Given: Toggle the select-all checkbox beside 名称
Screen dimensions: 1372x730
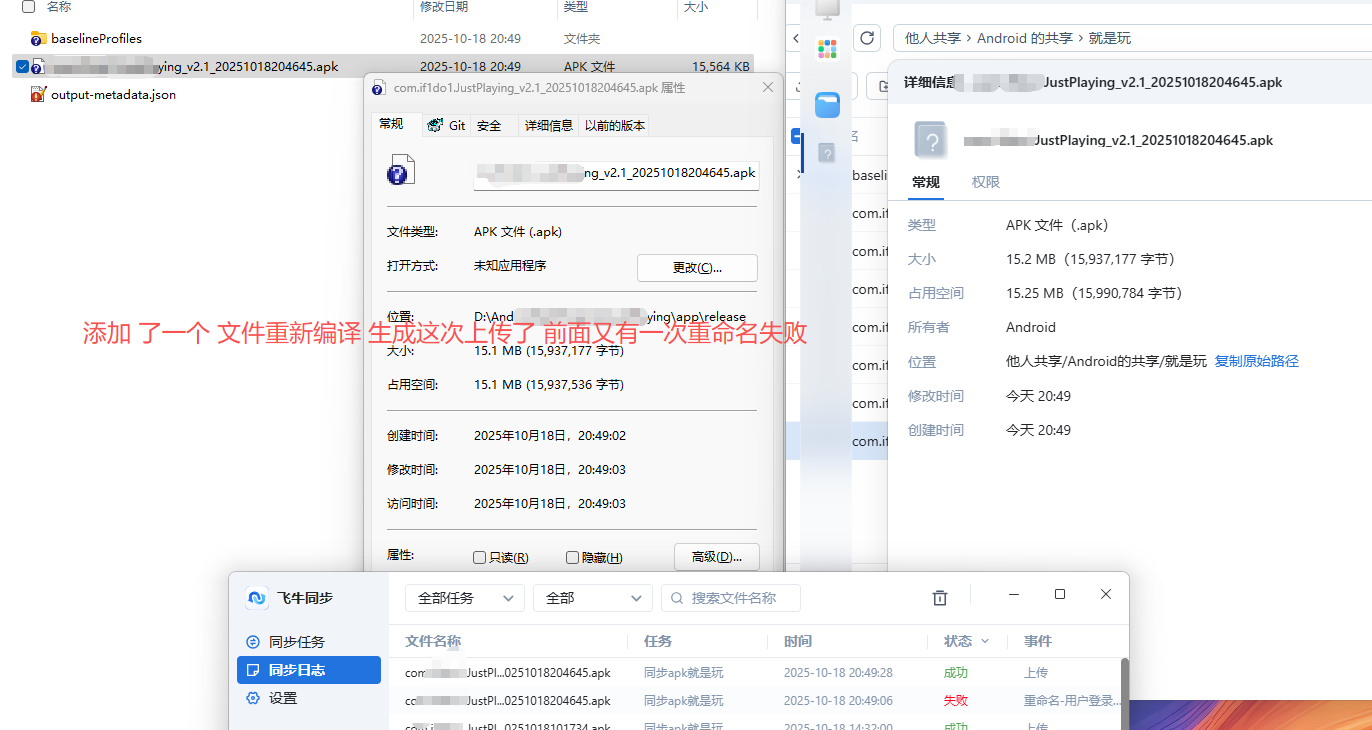Looking at the screenshot, I should 28,6.
